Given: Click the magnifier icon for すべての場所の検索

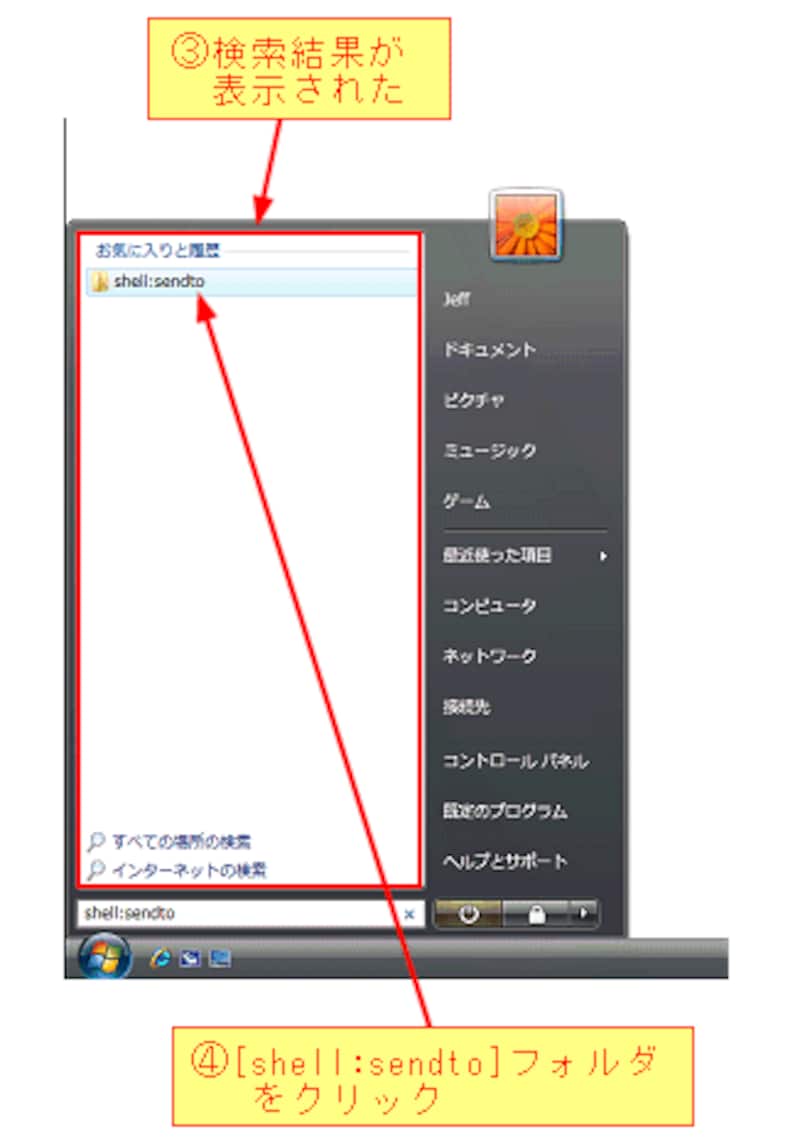Looking at the screenshot, I should click(96, 842).
